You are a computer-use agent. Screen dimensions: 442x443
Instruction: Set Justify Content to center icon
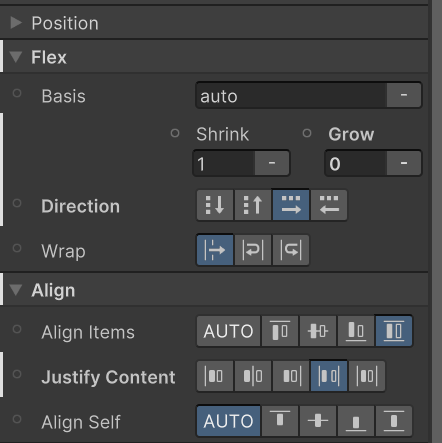253,376
